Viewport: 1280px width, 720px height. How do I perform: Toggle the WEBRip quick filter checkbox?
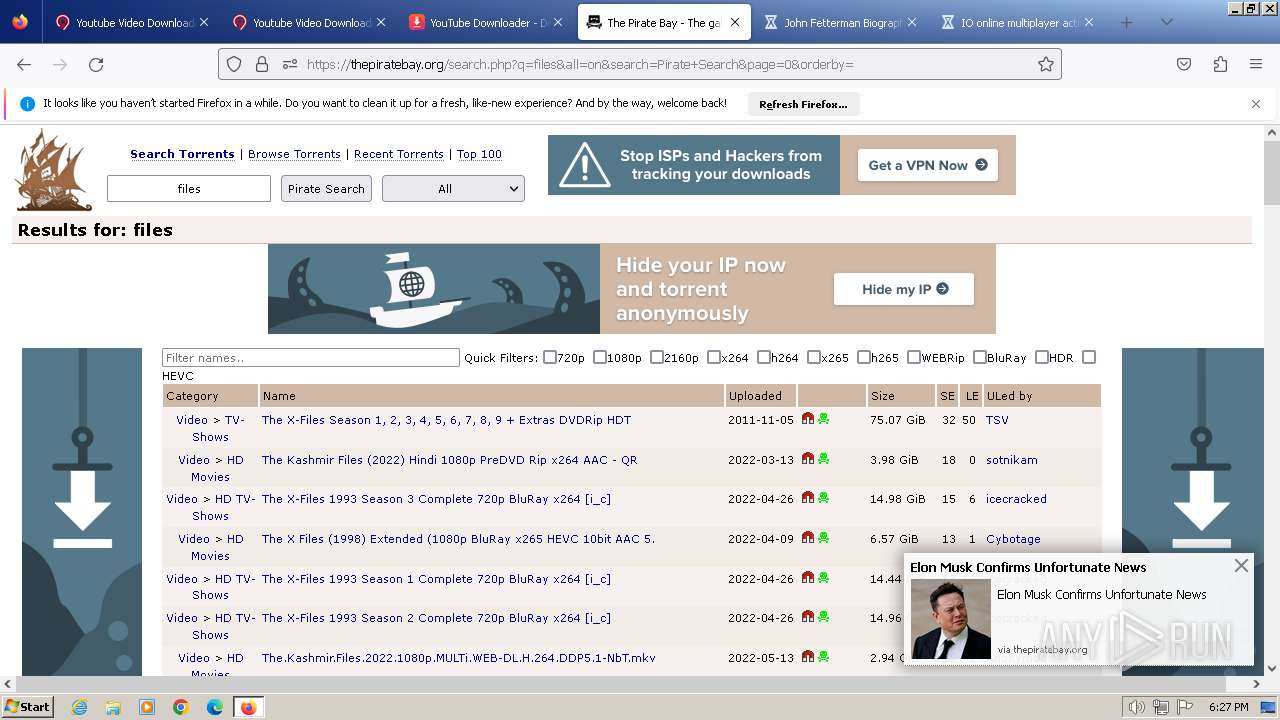914,357
